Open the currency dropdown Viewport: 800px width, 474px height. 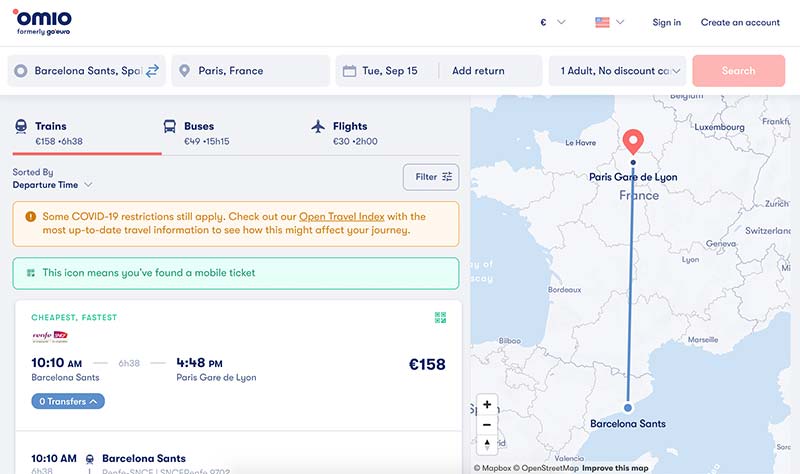[553, 22]
